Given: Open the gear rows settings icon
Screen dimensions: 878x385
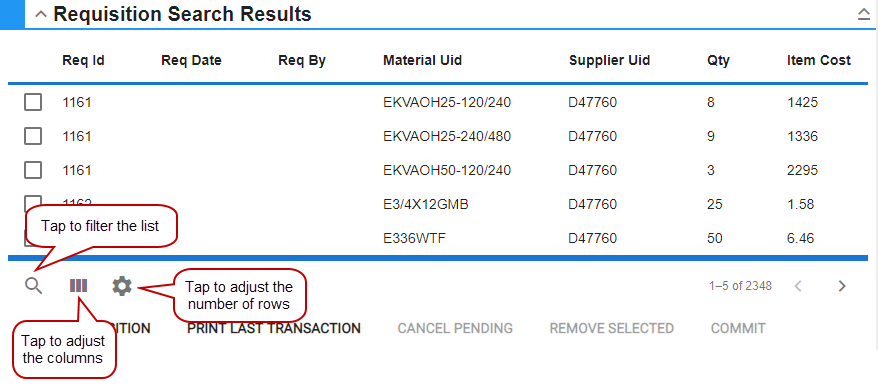Looking at the screenshot, I should pos(122,286).
